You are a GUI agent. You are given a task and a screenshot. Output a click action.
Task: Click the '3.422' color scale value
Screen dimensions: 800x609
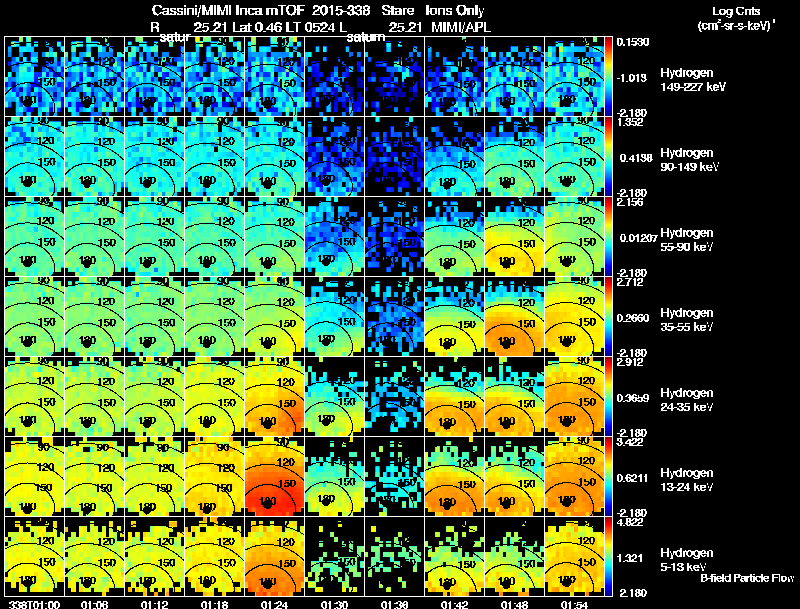click(x=630, y=443)
